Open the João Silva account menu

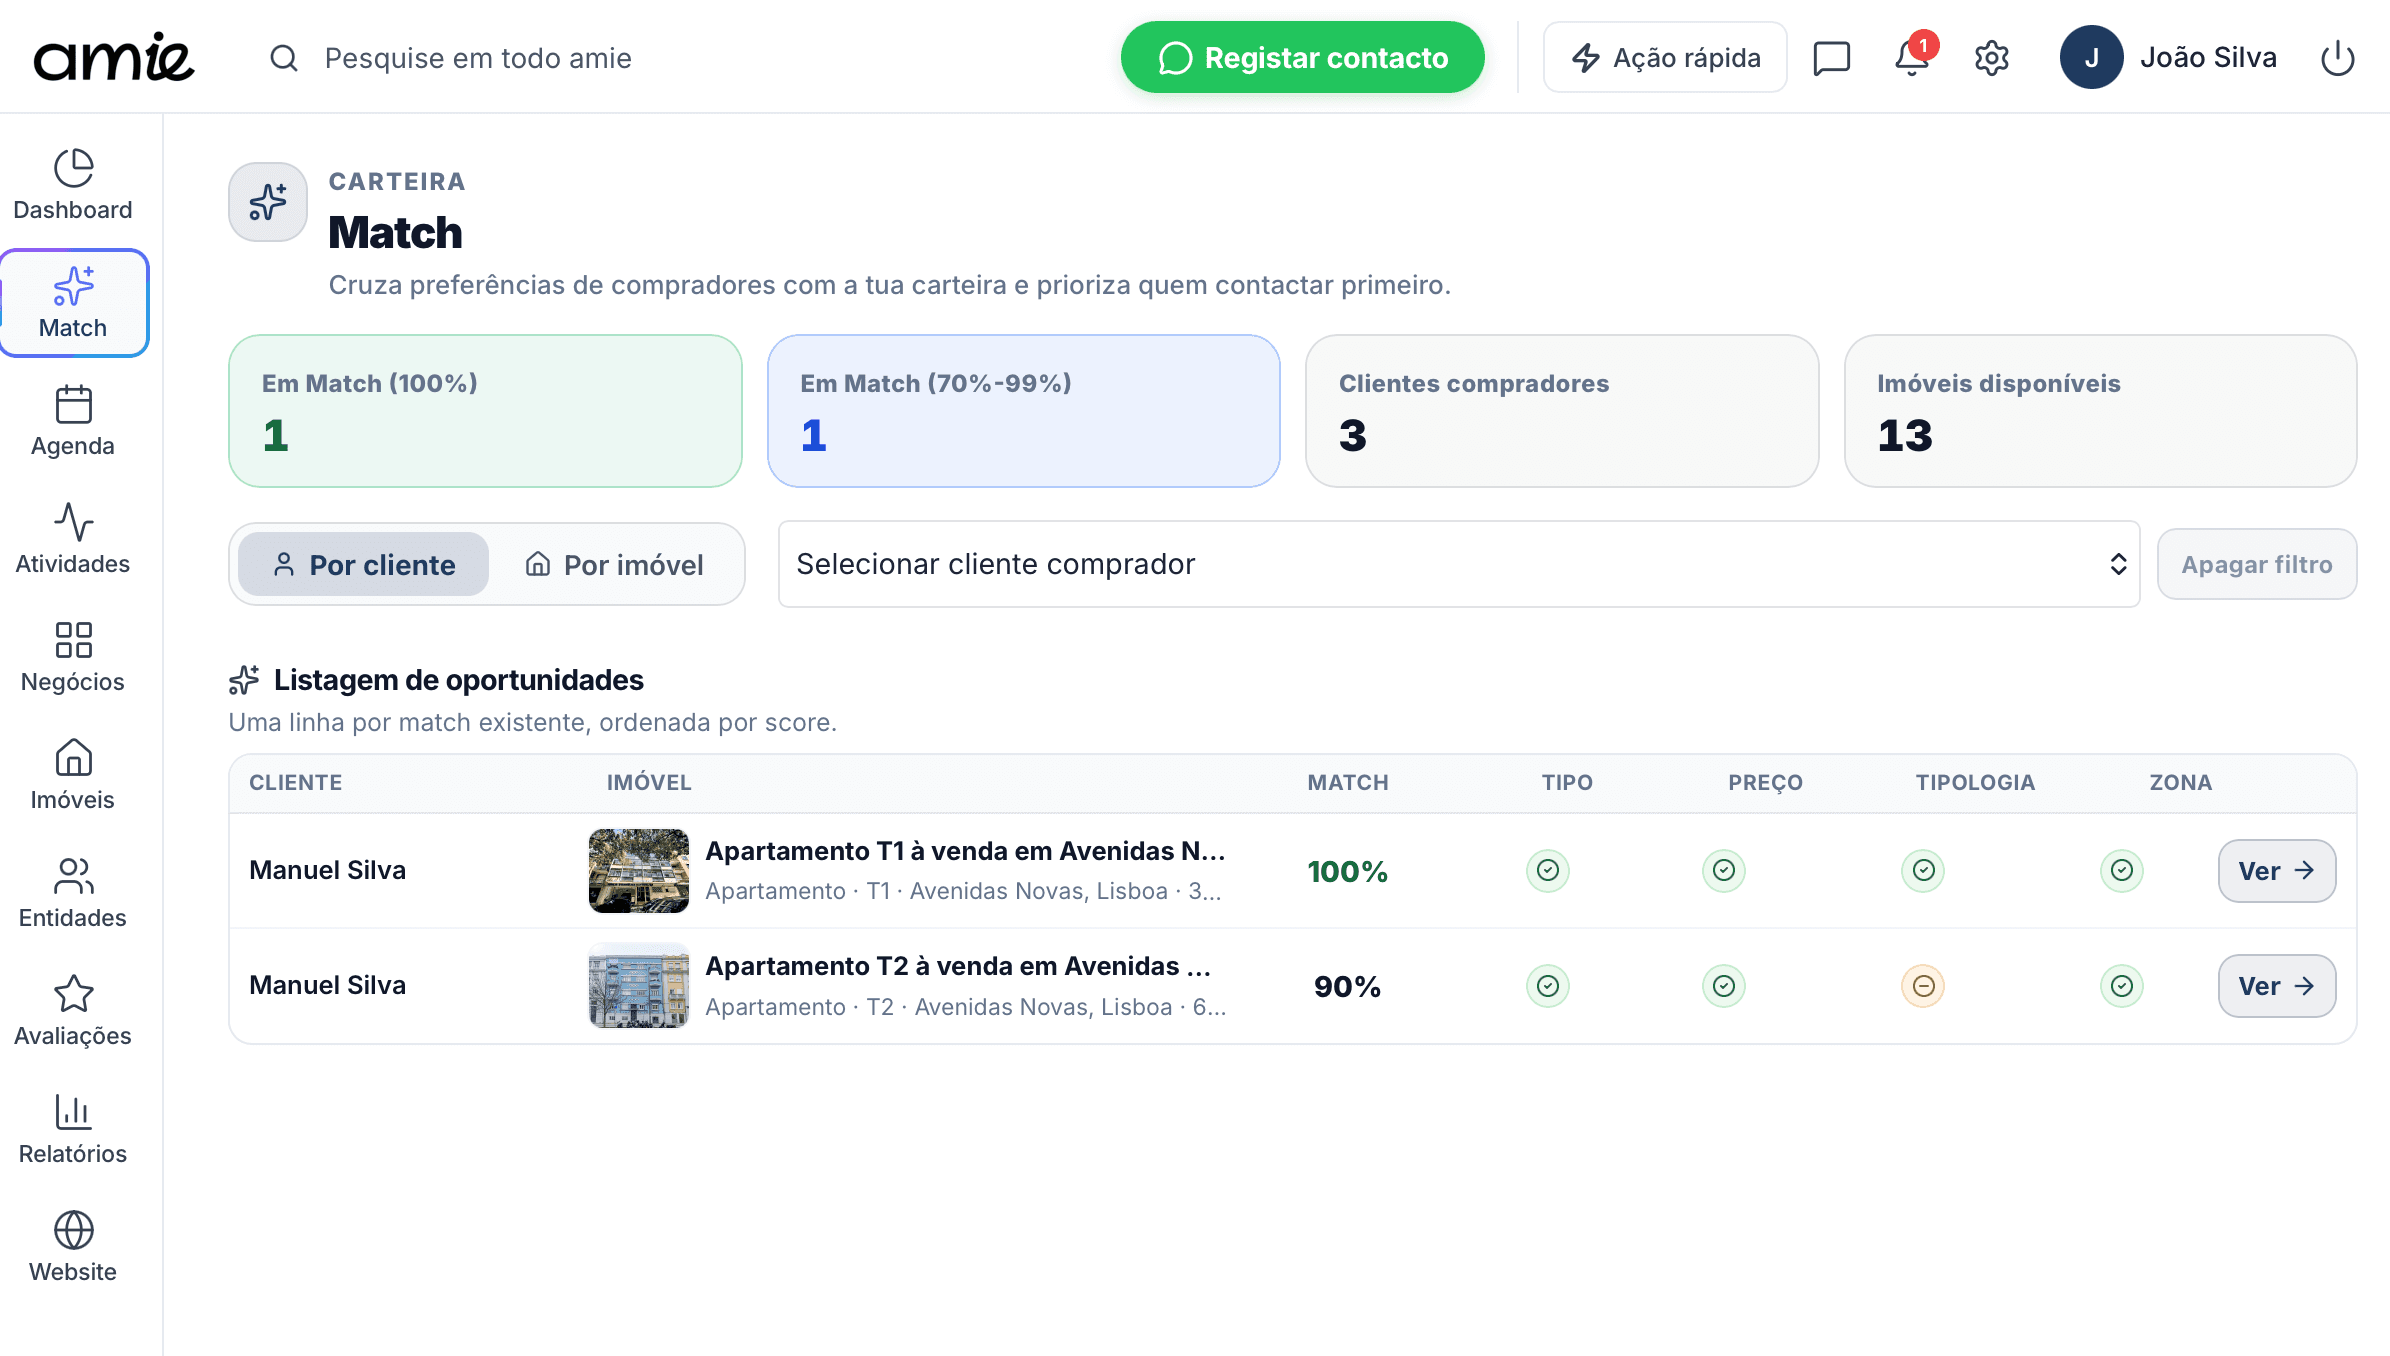pyautogui.click(x=2169, y=57)
